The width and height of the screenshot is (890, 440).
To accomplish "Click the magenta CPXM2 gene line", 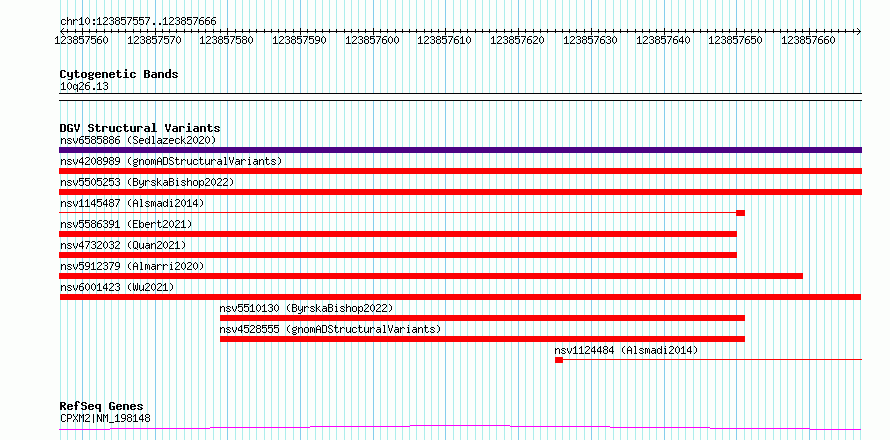I will point(460,427).
